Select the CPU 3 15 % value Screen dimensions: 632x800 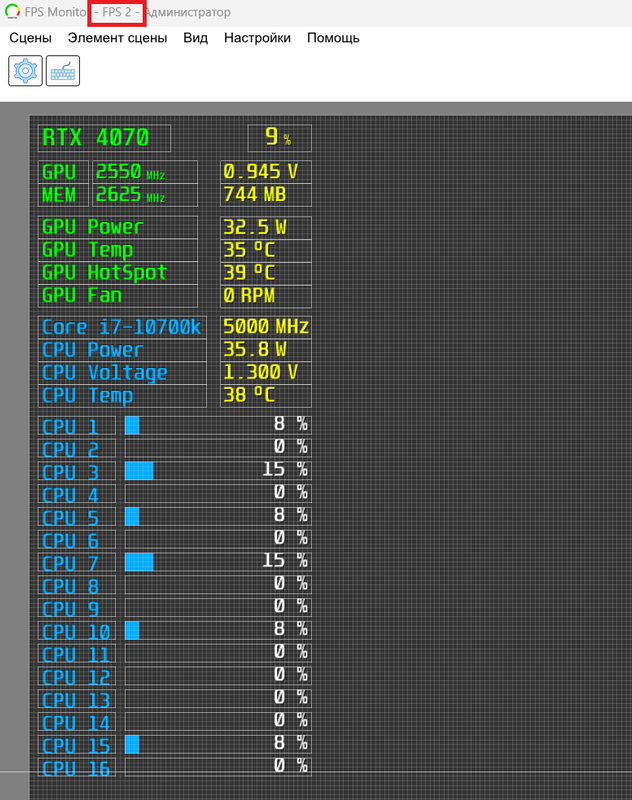pyautogui.click(x=285, y=470)
